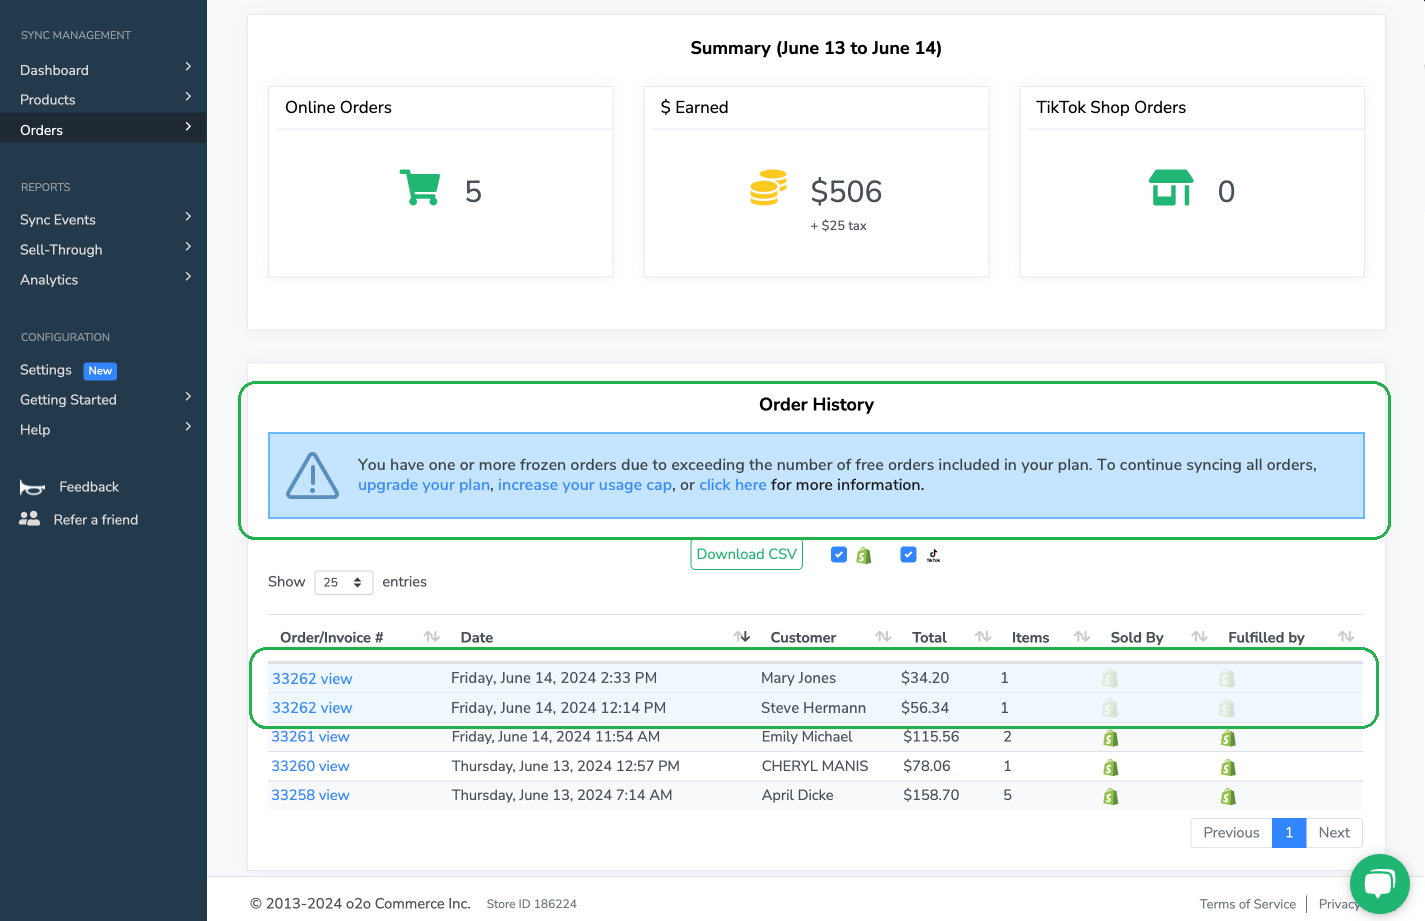Follow the click here link
Viewport: 1425px width, 921px height.
[733, 485]
